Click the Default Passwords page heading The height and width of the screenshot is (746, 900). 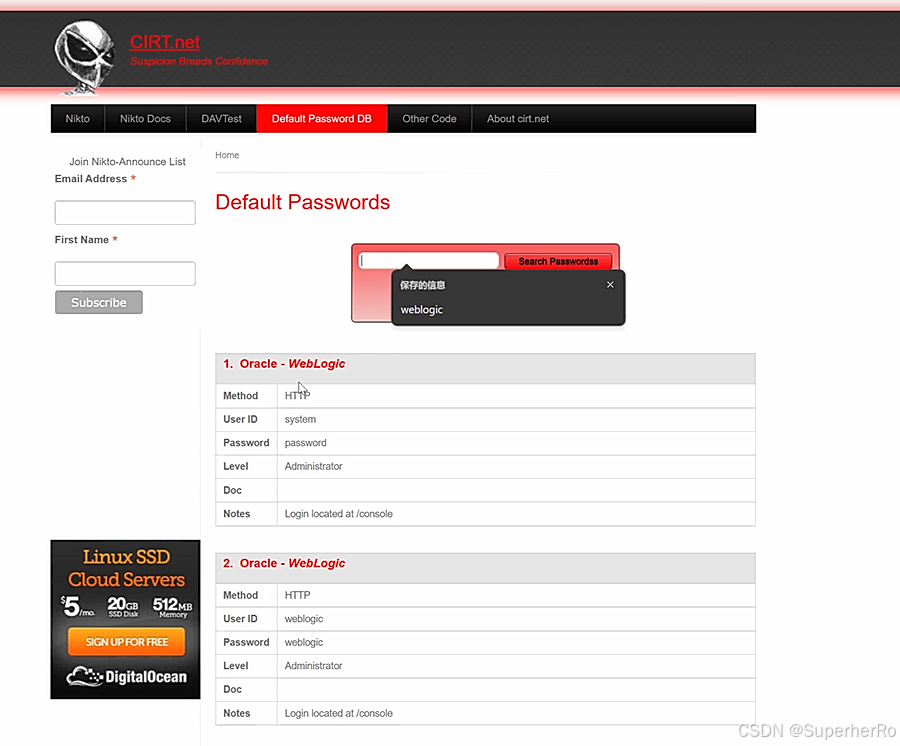[302, 202]
